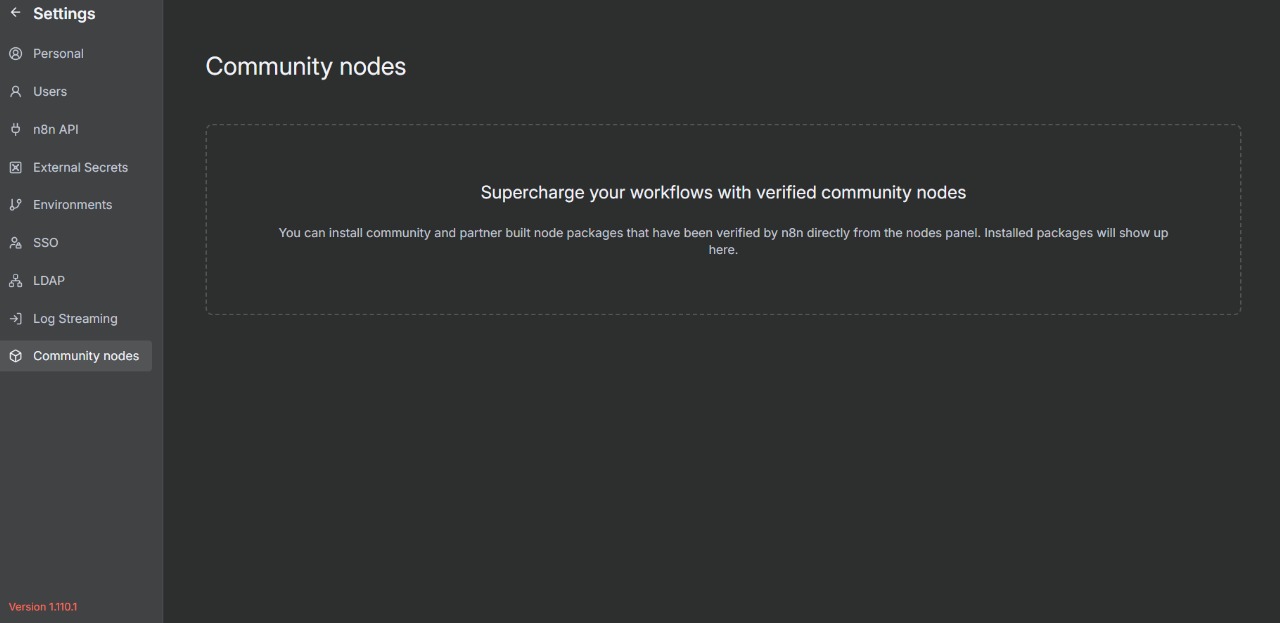Switch to the External Secrets page
The width and height of the screenshot is (1280, 623).
click(81, 167)
